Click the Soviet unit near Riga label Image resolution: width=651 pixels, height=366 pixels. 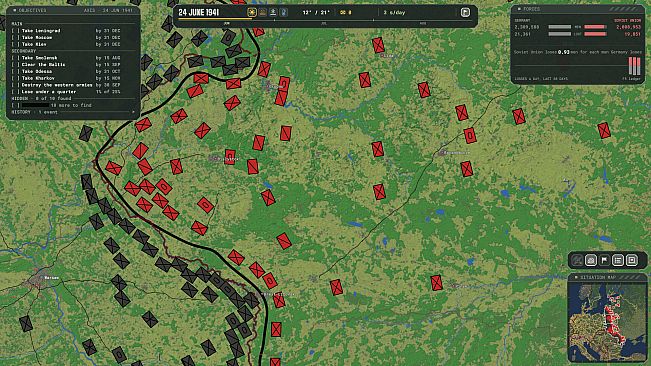(x=378, y=45)
